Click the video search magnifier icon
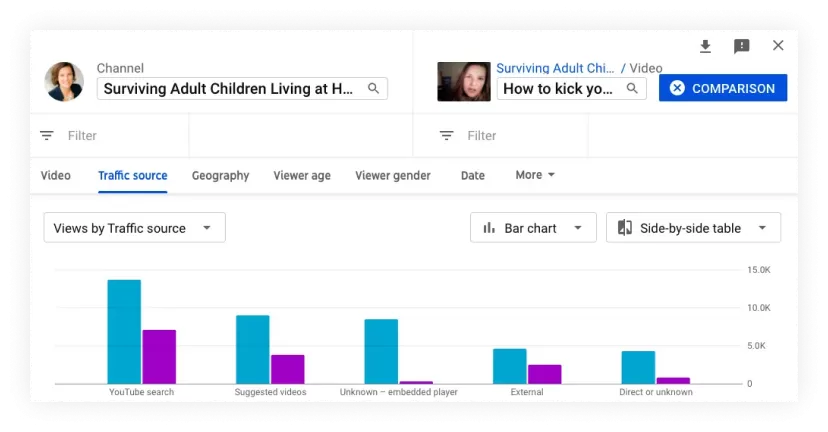This screenshot has width=828, height=432. 632,89
